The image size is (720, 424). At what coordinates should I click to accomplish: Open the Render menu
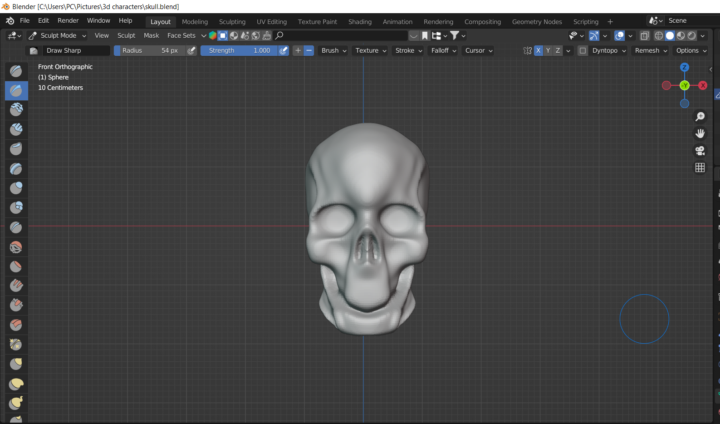pyautogui.click(x=68, y=20)
